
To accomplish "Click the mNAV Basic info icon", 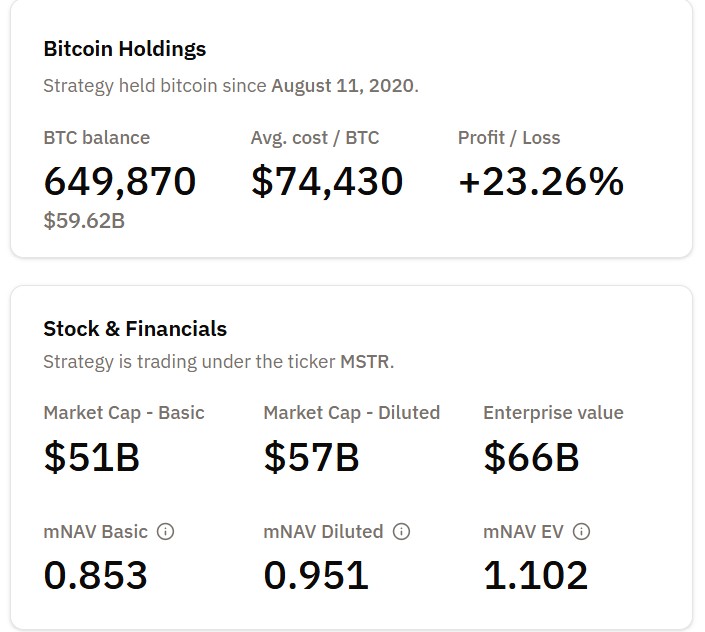I will pos(166,532).
